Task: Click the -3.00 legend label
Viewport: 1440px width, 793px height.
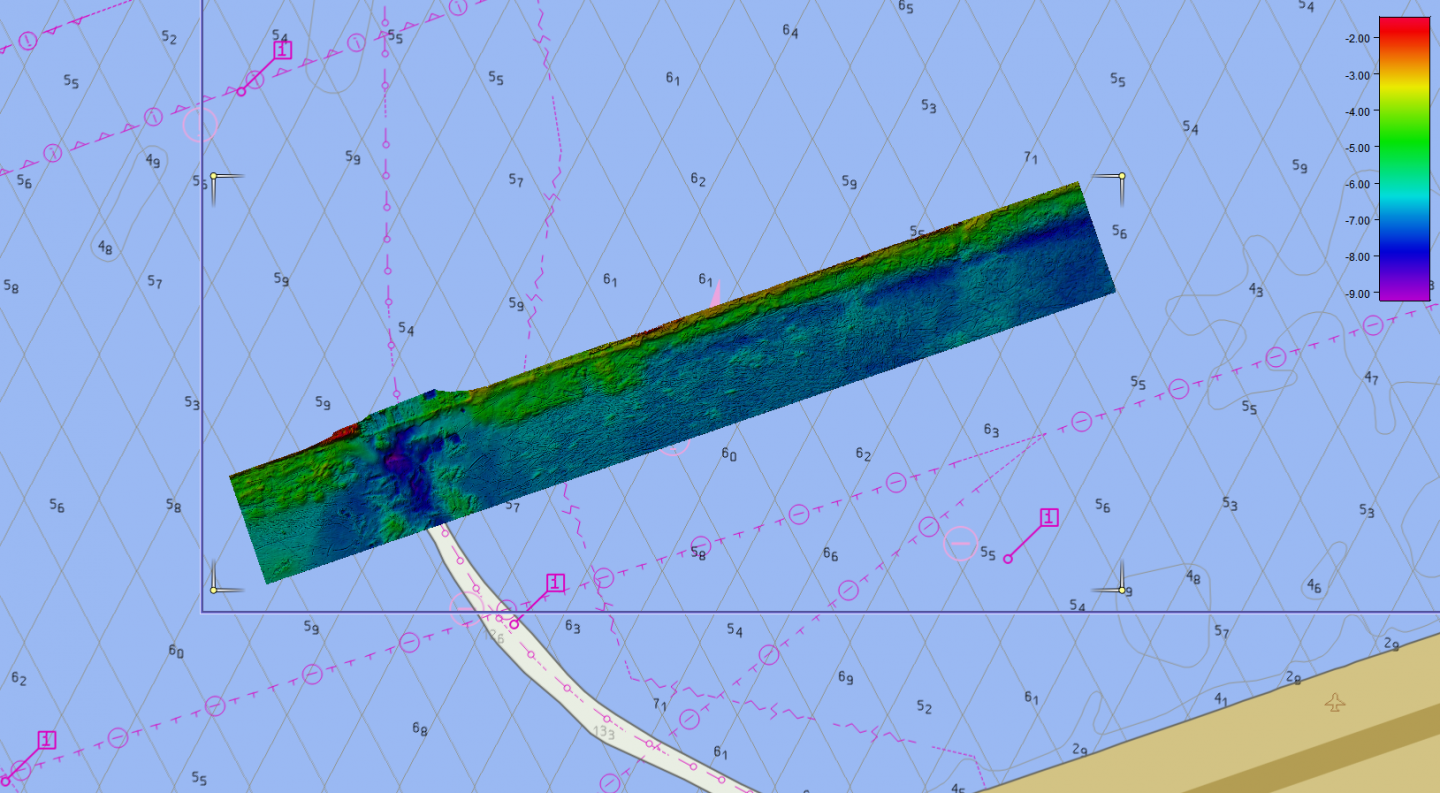Action: [1357, 75]
